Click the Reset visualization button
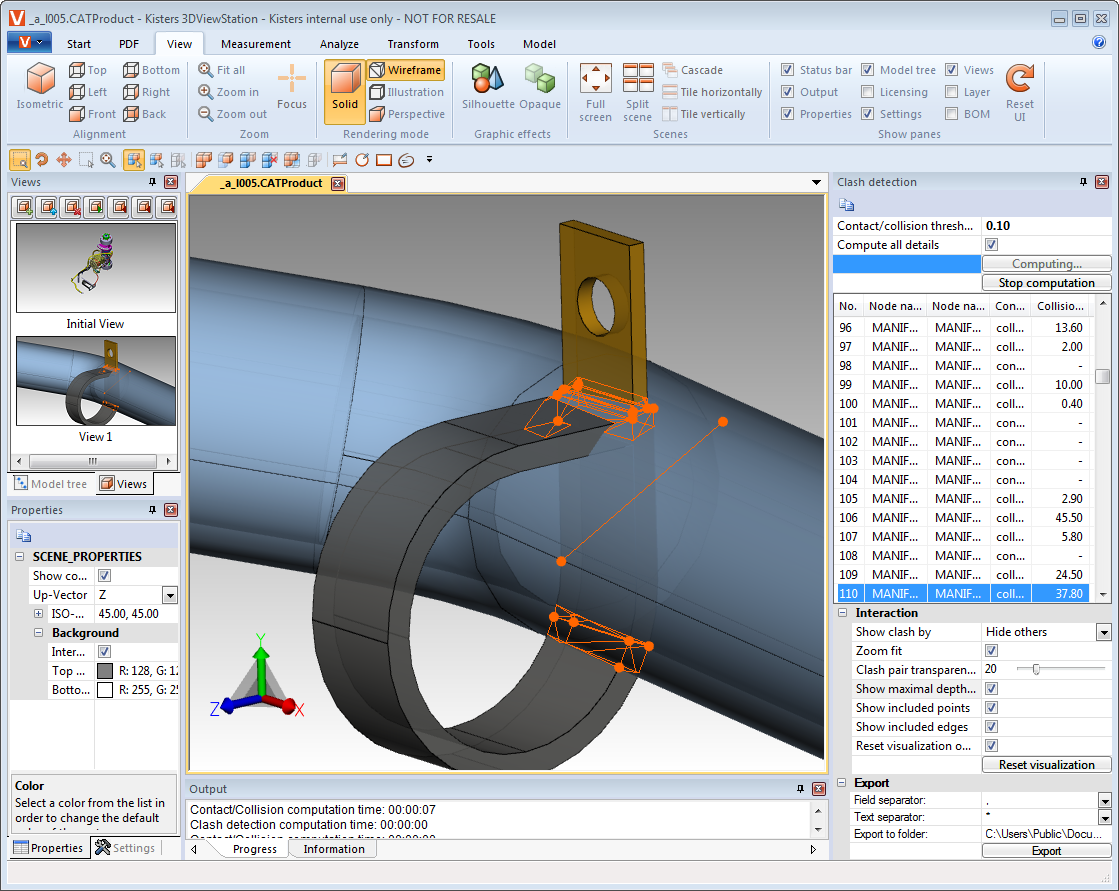The width and height of the screenshot is (1119, 891). [1046, 765]
